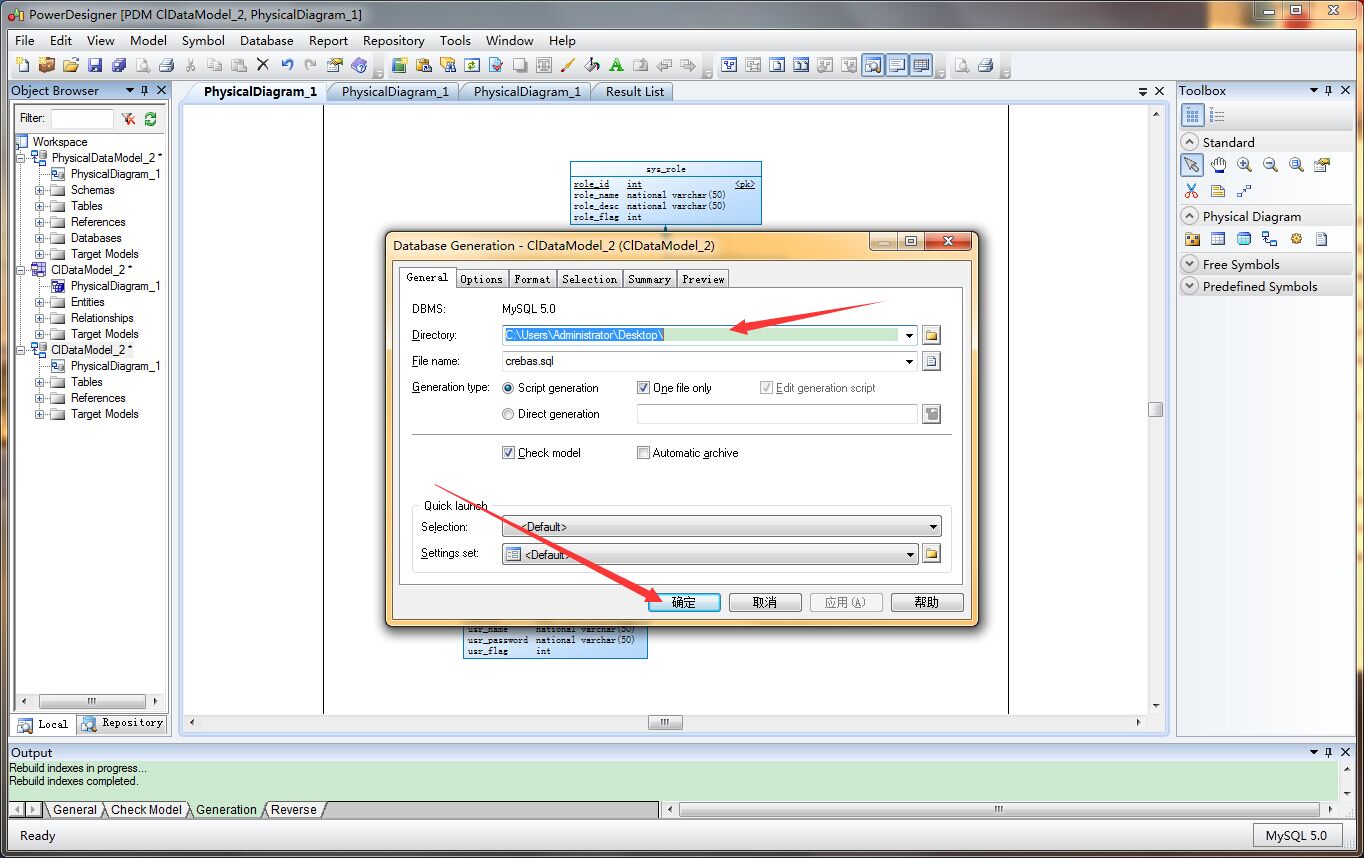The image size is (1364, 858).
Task: Select the Link tool in Toolbox
Action: (x=1244, y=190)
